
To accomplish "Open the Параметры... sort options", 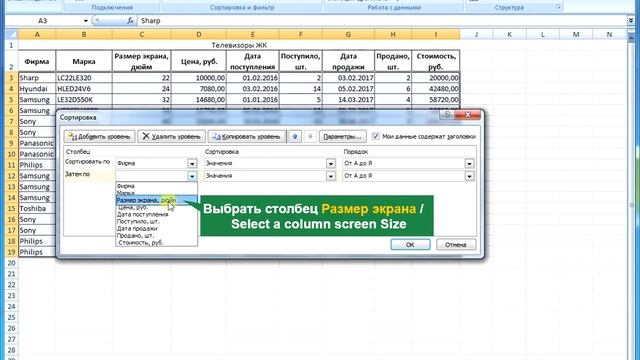I will tap(342, 136).
